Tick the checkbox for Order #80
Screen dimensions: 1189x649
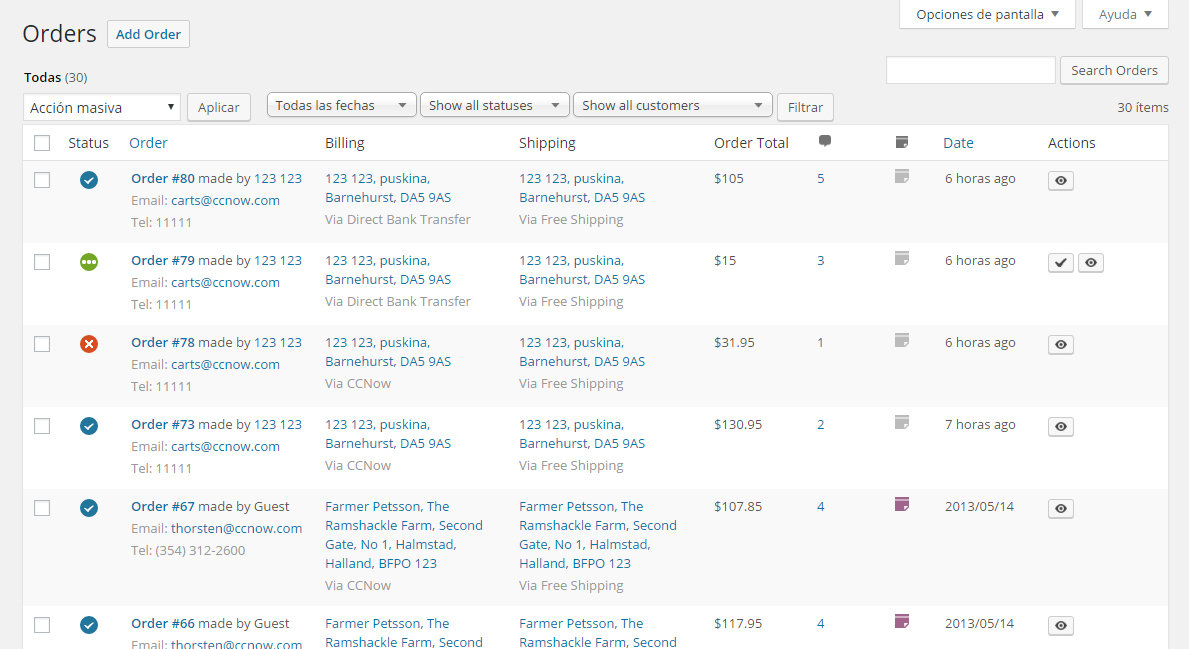pos(42,180)
